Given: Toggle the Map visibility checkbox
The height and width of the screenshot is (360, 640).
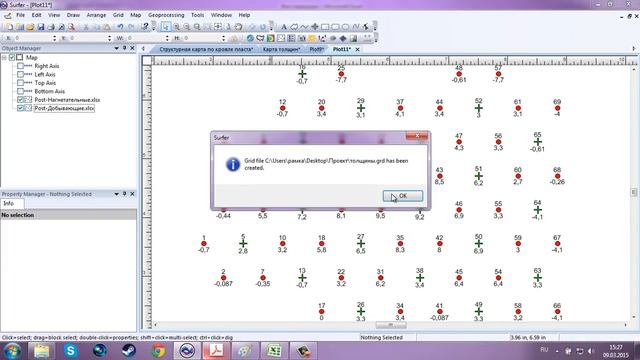Looking at the screenshot, I should click(12, 58).
